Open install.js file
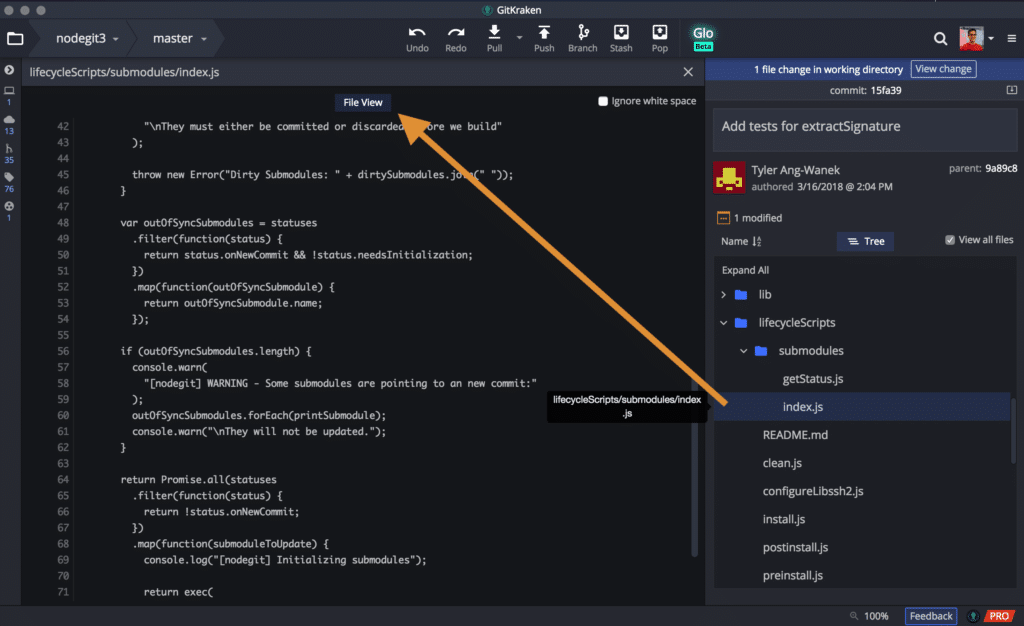The height and width of the screenshot is (626, 1024). [x=784, y=520]
